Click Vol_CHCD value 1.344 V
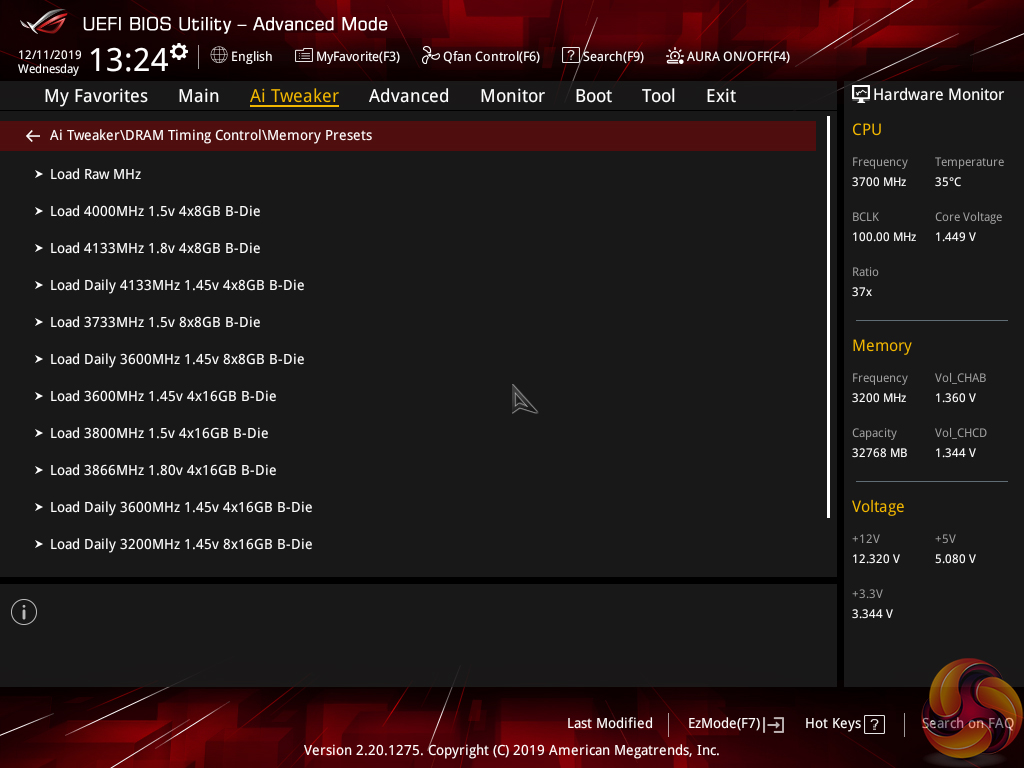This screenshot has width=1024, height=768. coord(955,453)
